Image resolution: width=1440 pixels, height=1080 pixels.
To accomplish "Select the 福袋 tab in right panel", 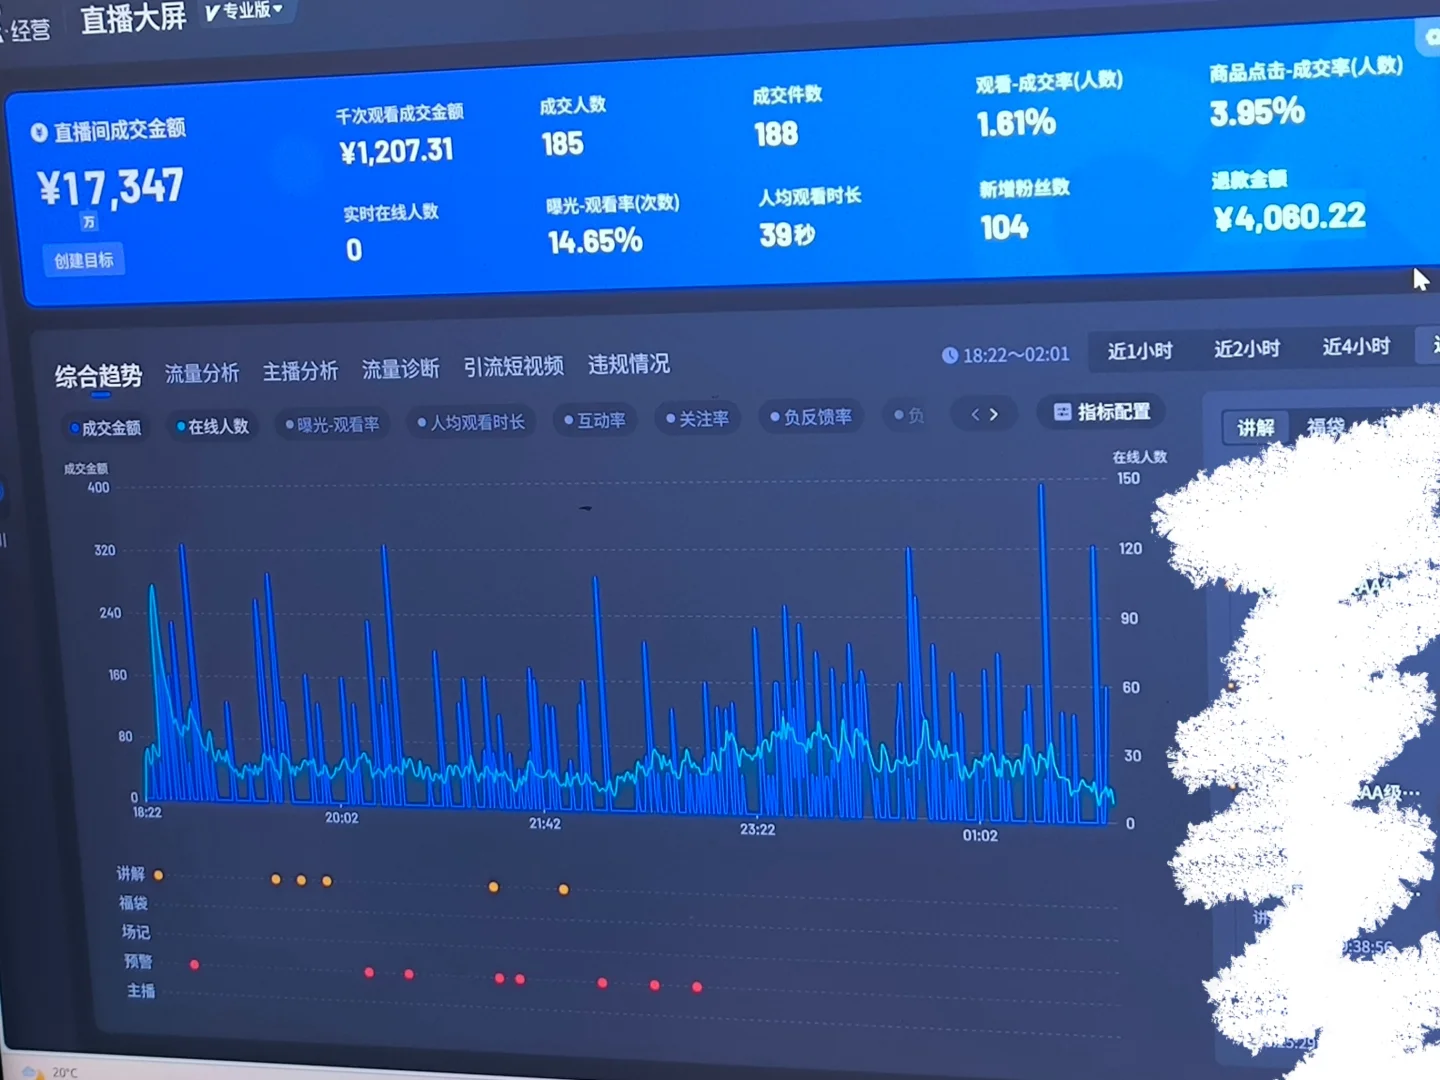I will pos(1325,427).
